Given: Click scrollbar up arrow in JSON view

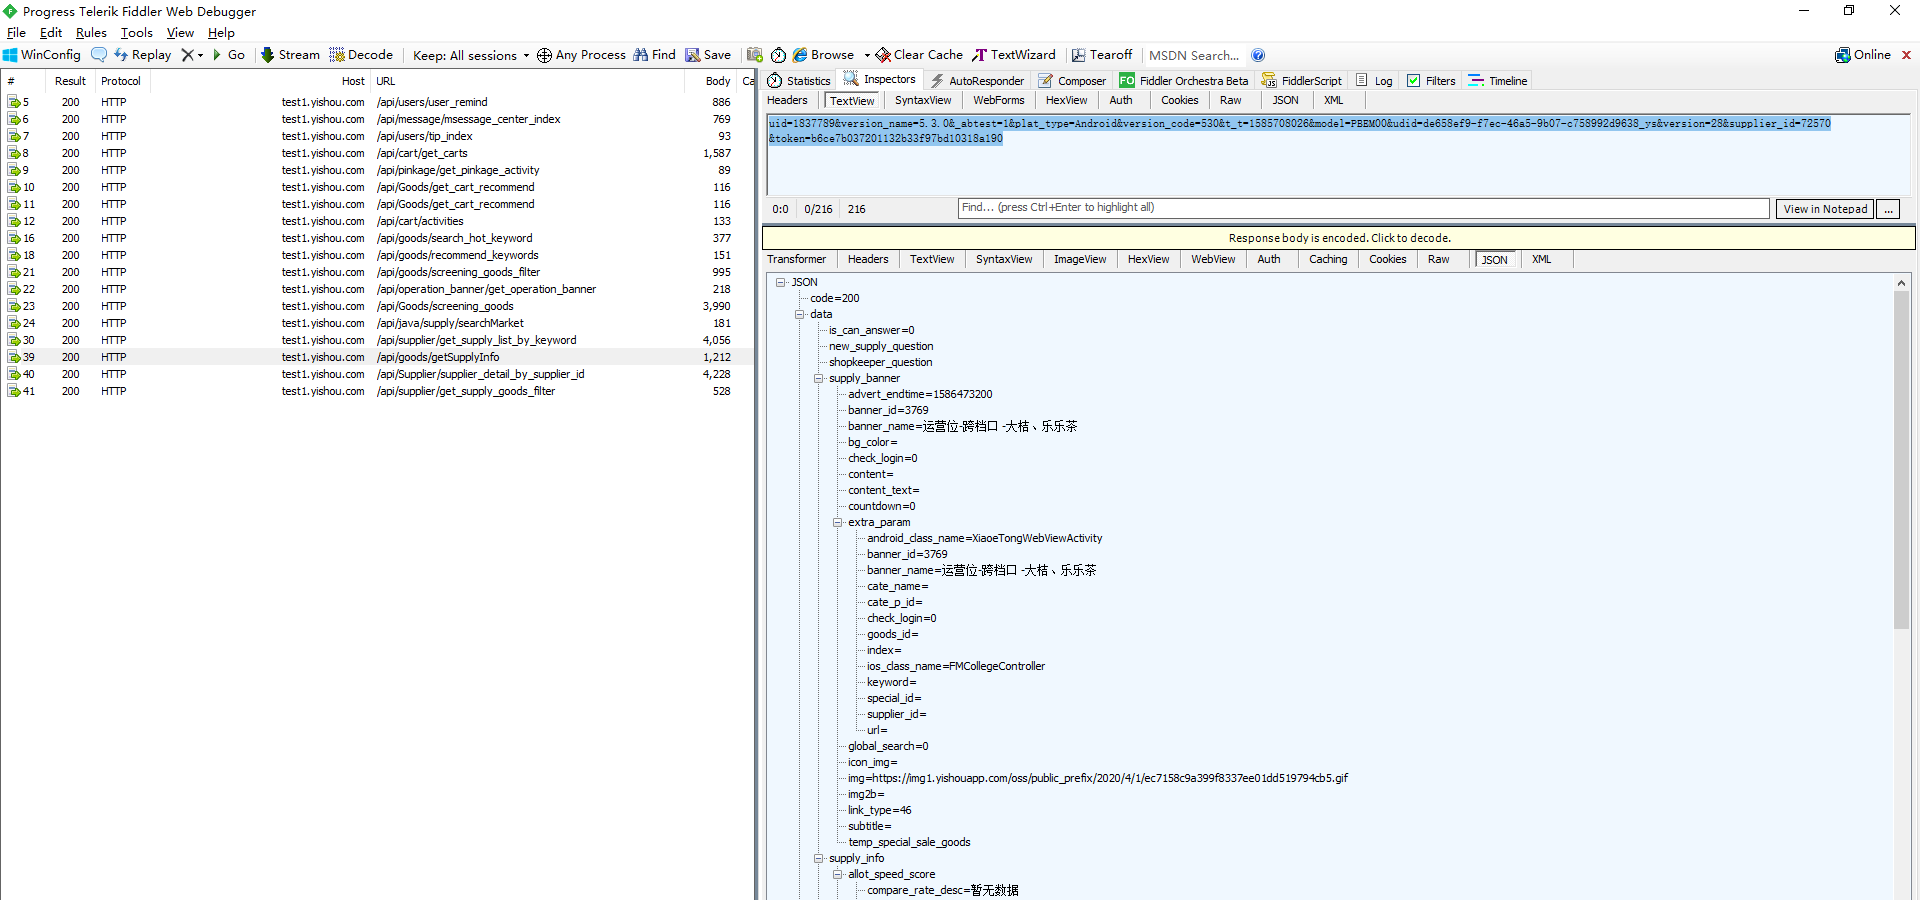Looking at the screenshot, I should 1901,283.
